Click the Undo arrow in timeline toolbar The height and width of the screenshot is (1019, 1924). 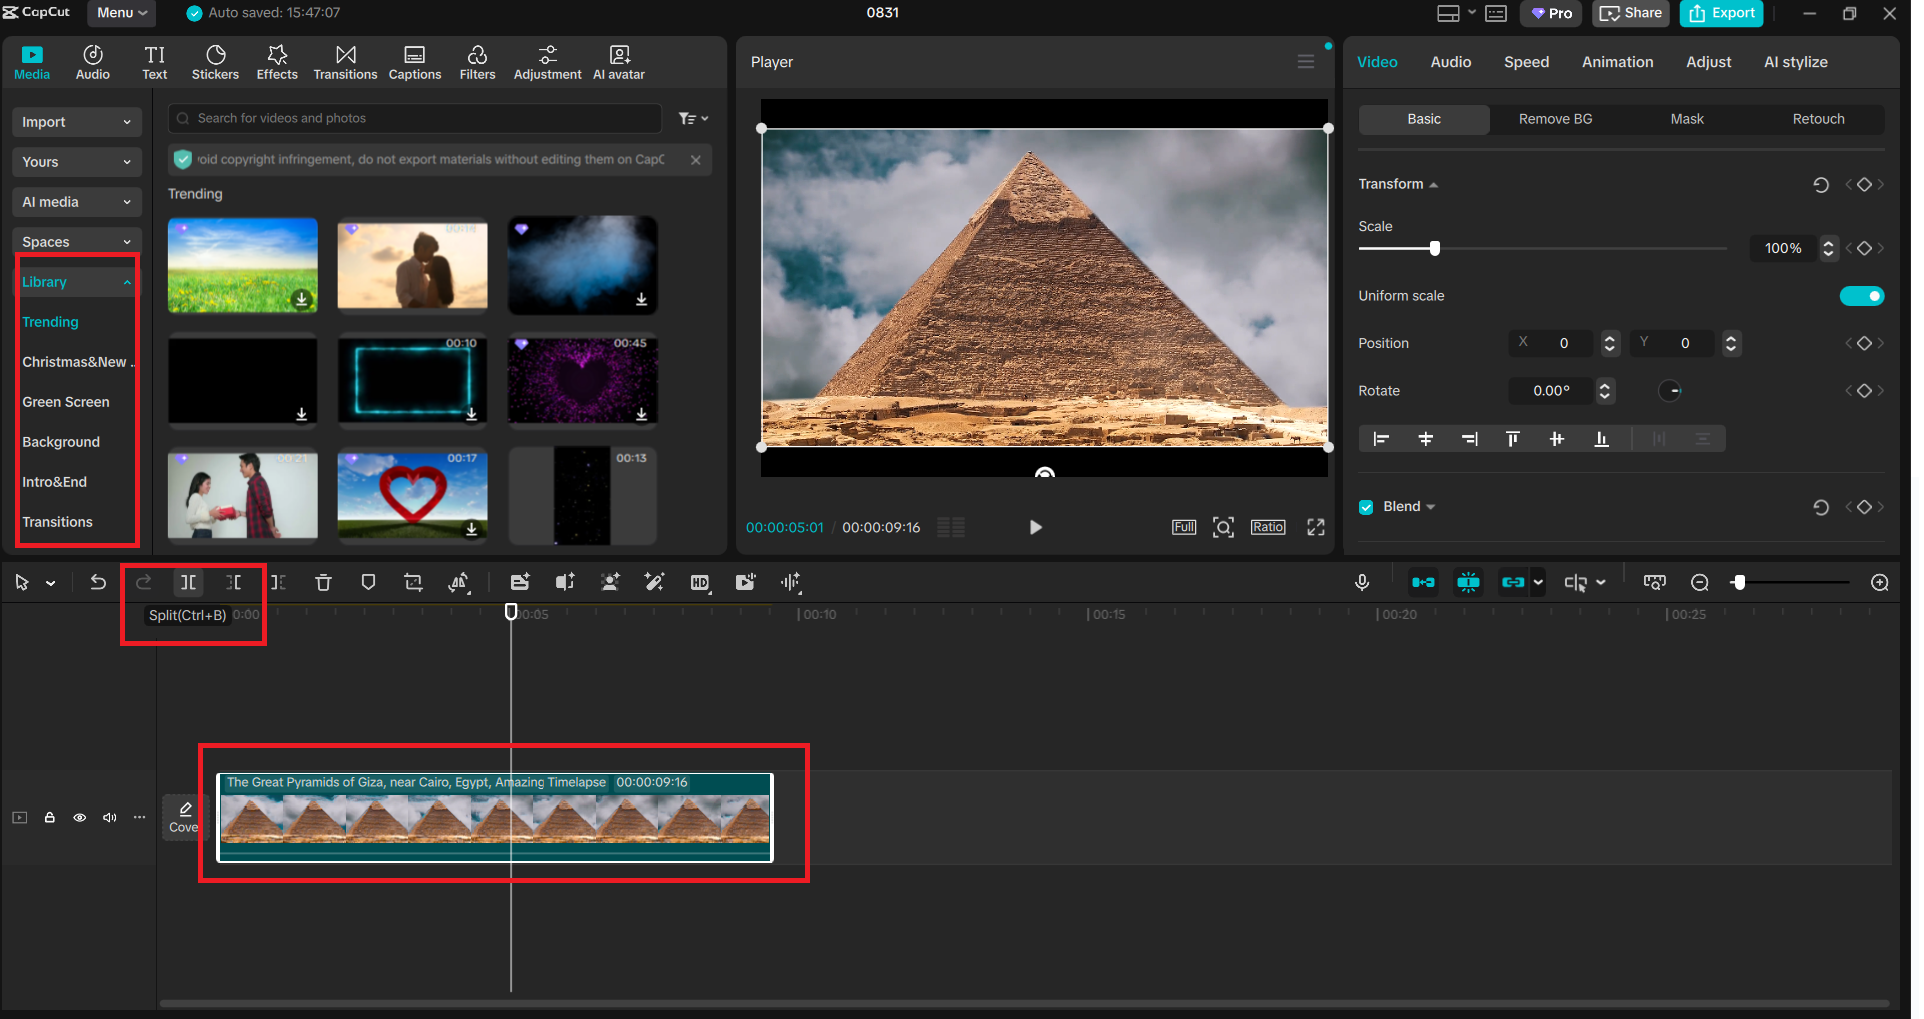coord(98,582)
